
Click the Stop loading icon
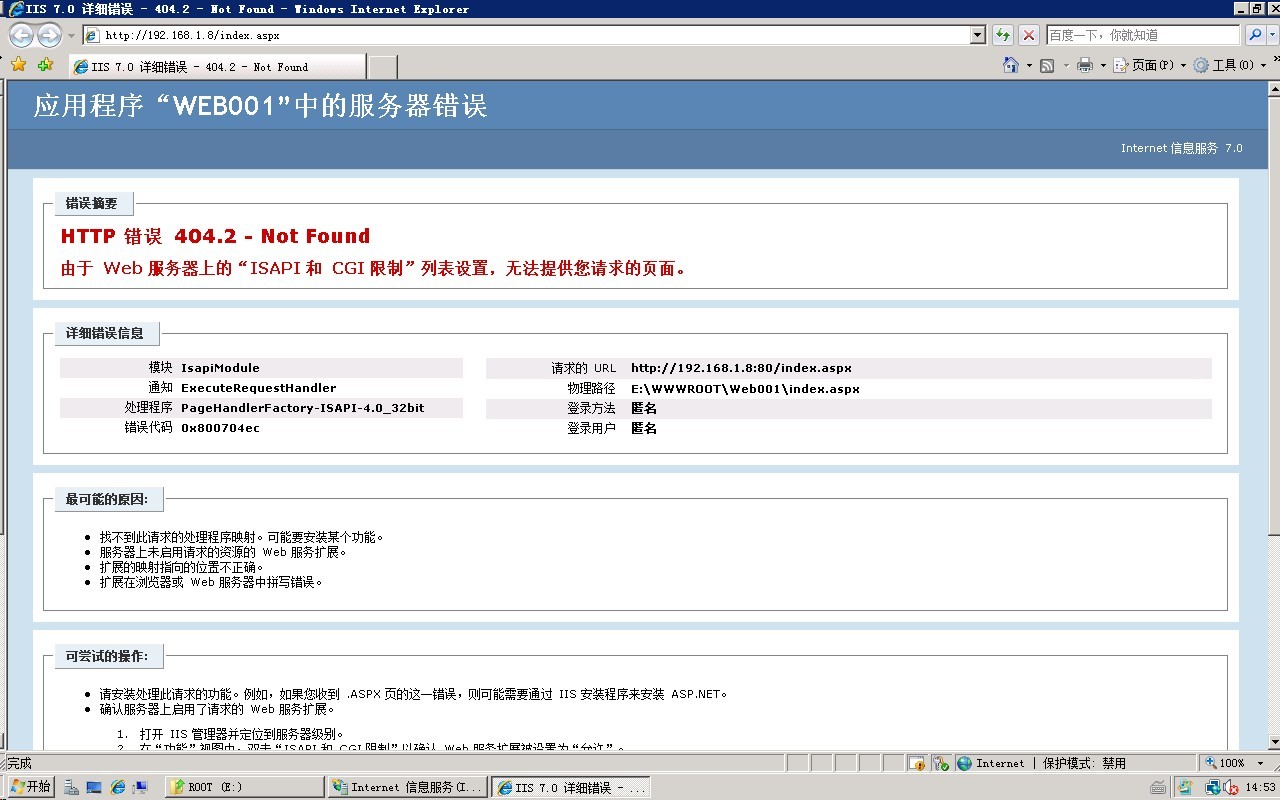pos(1028,35)
